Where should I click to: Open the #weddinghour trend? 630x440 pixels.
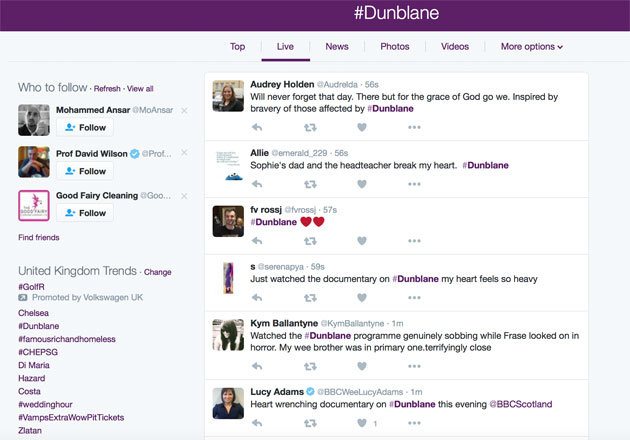tap(45, 404)
